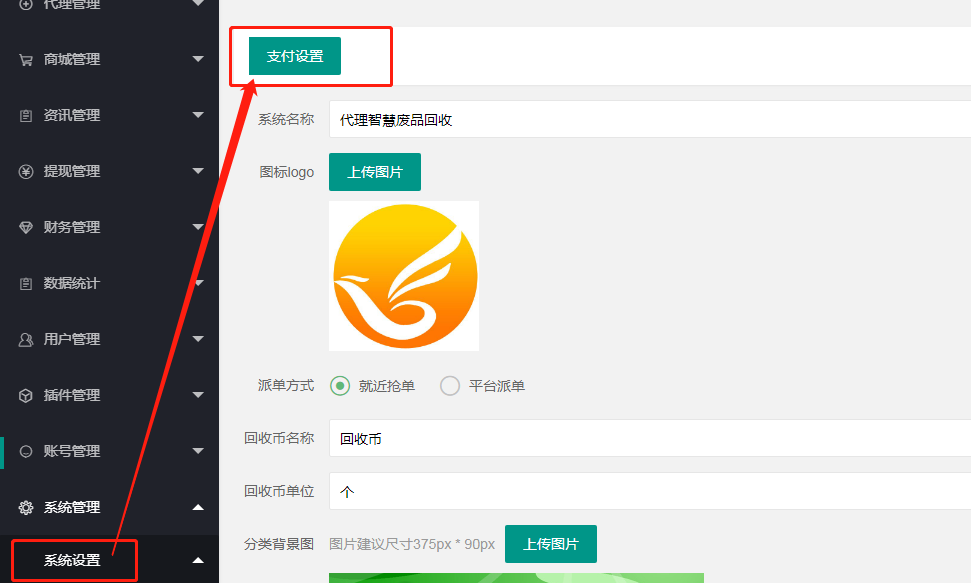Click the clipboard icon beside 资讯管理
971x583 pixels.
[25, 115]
